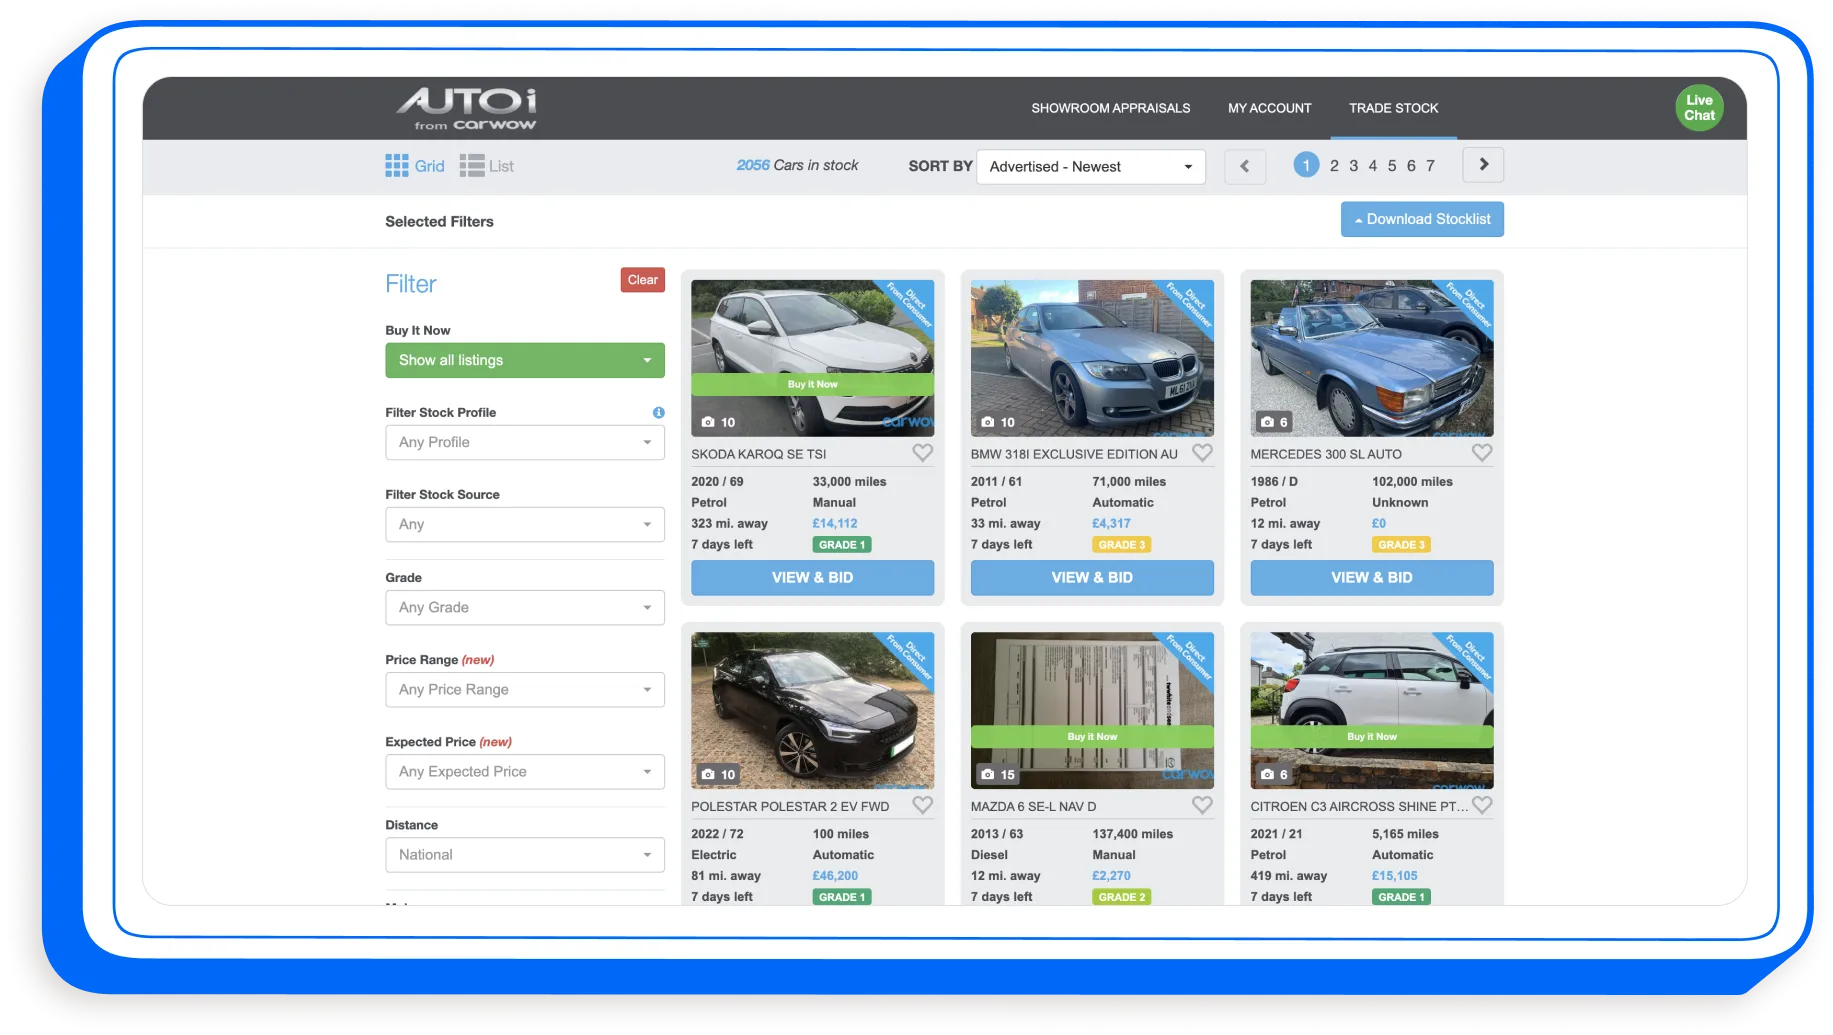Click photo count badge on Citroen C3
This screenshot has width=1833, height=1035.
[x=1274, y=774]
